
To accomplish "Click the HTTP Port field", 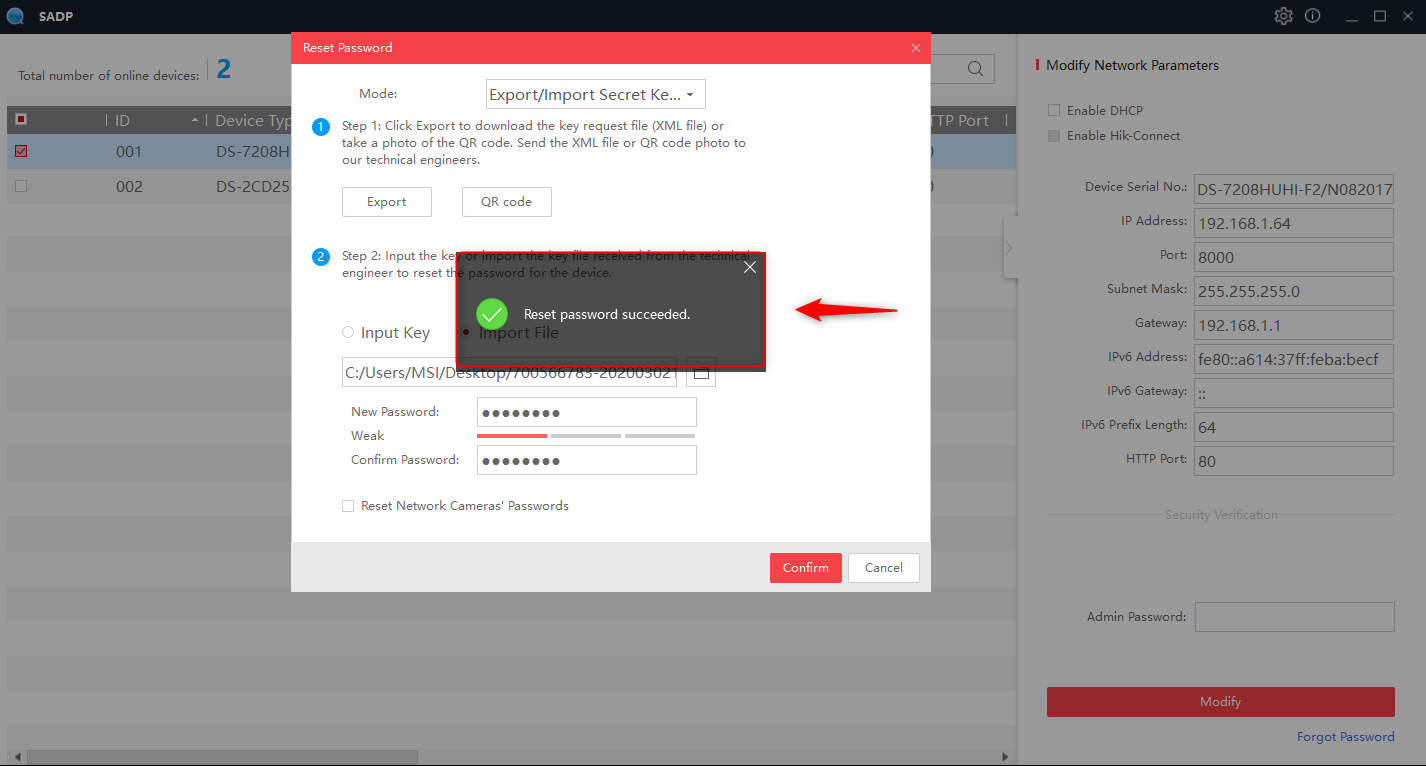I will click(x=1294, y=461).
